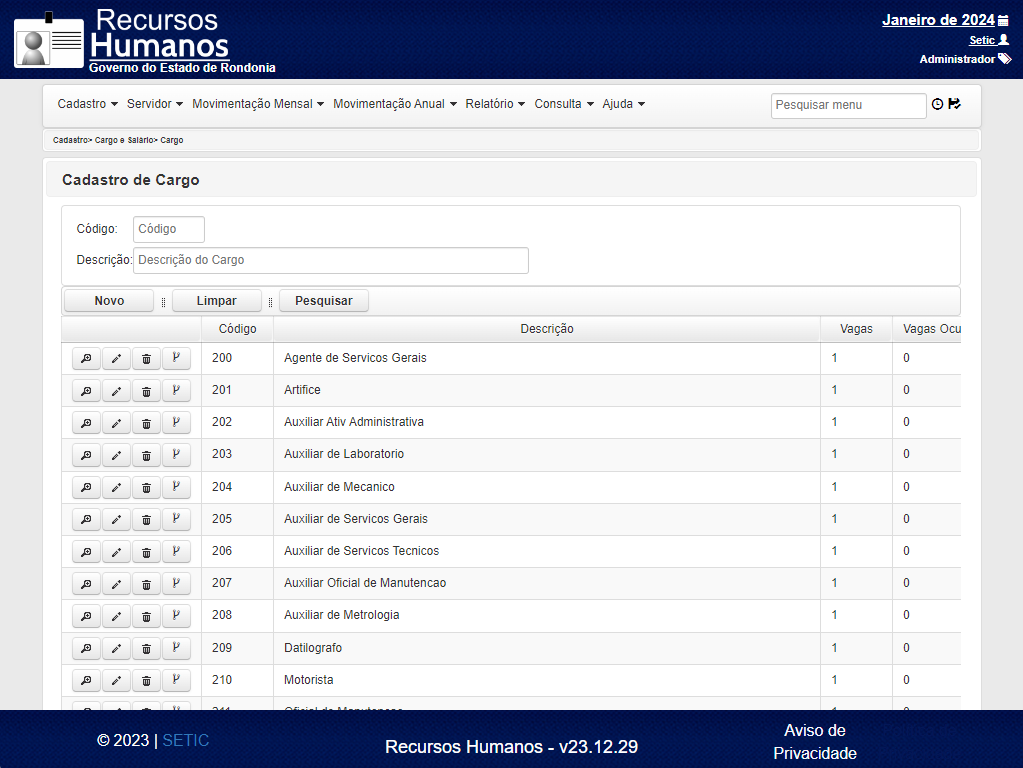The image size is (1023, 768).
Task: Open Aviso de Privacidade link
Action: coord(815,742)
